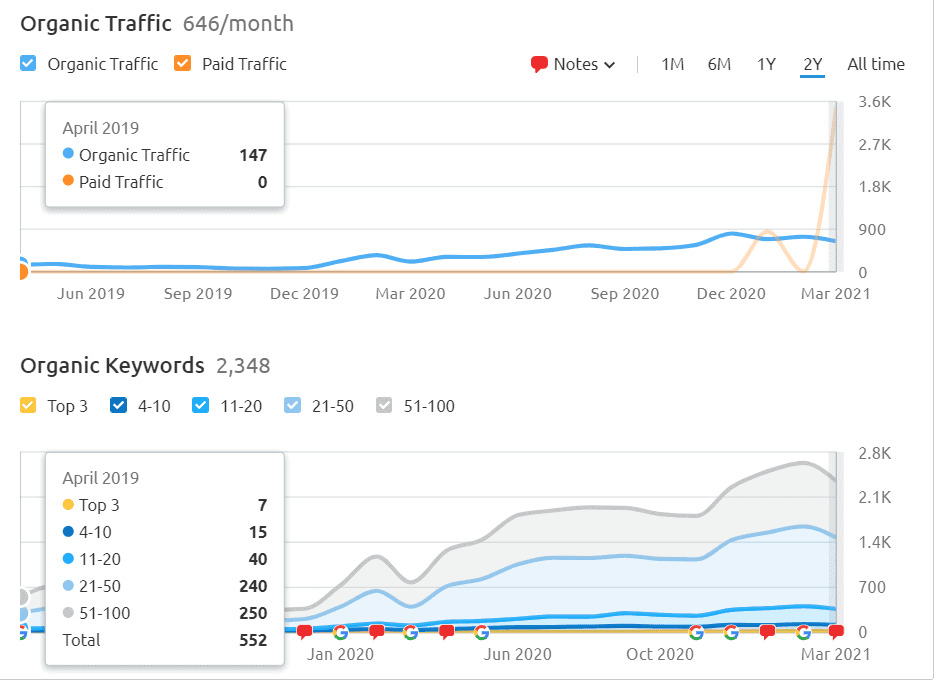Viewport: 944px width, 695px height.
Task: Select second Google marker after Jan 2020
Action: click(411, 632)
